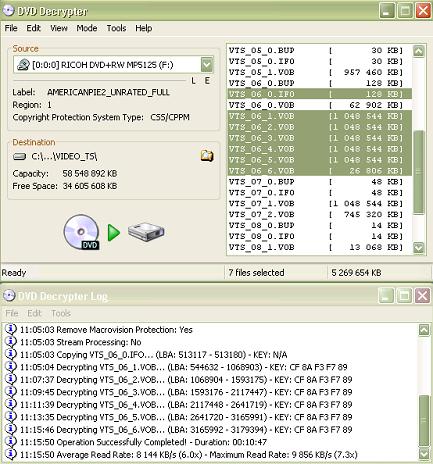
Task: Open the Help menu
Action: tap(144, 28)
